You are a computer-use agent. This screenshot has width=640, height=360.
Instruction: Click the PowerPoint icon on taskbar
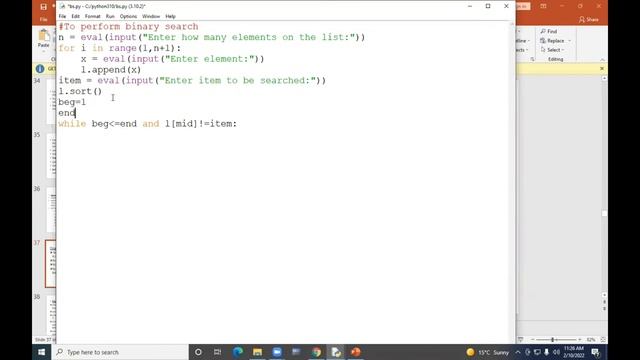coord(356,352)
